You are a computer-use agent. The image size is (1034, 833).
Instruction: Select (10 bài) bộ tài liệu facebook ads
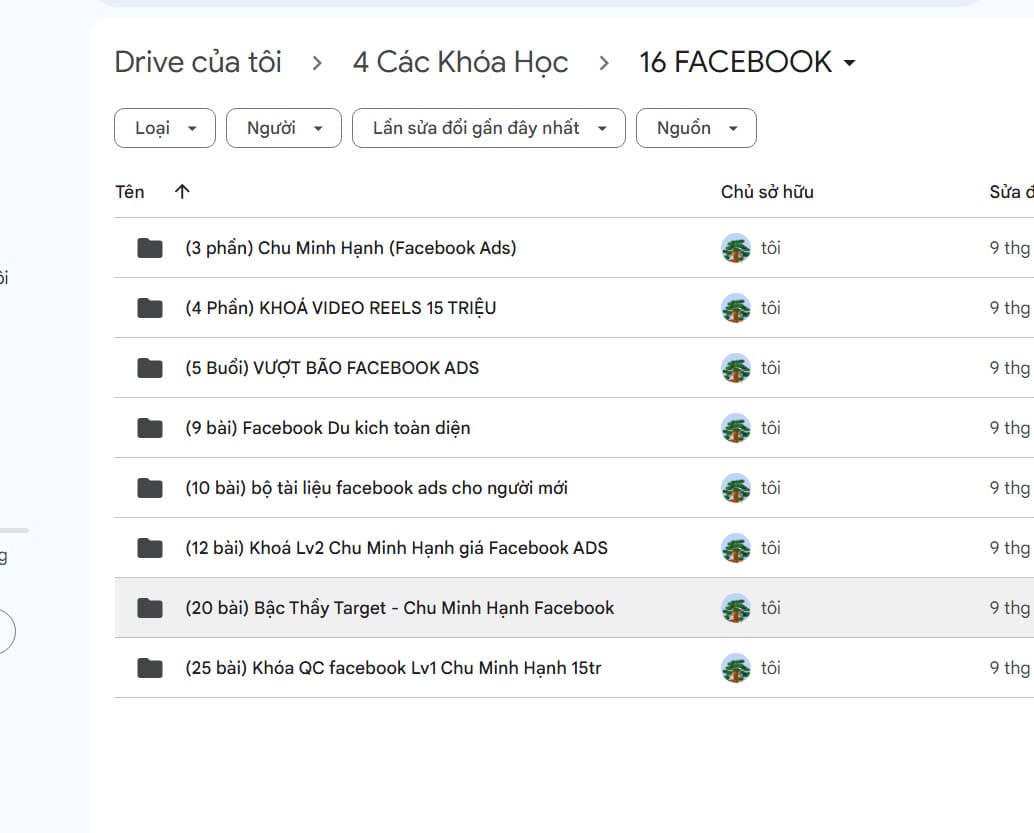pos(377,488)
